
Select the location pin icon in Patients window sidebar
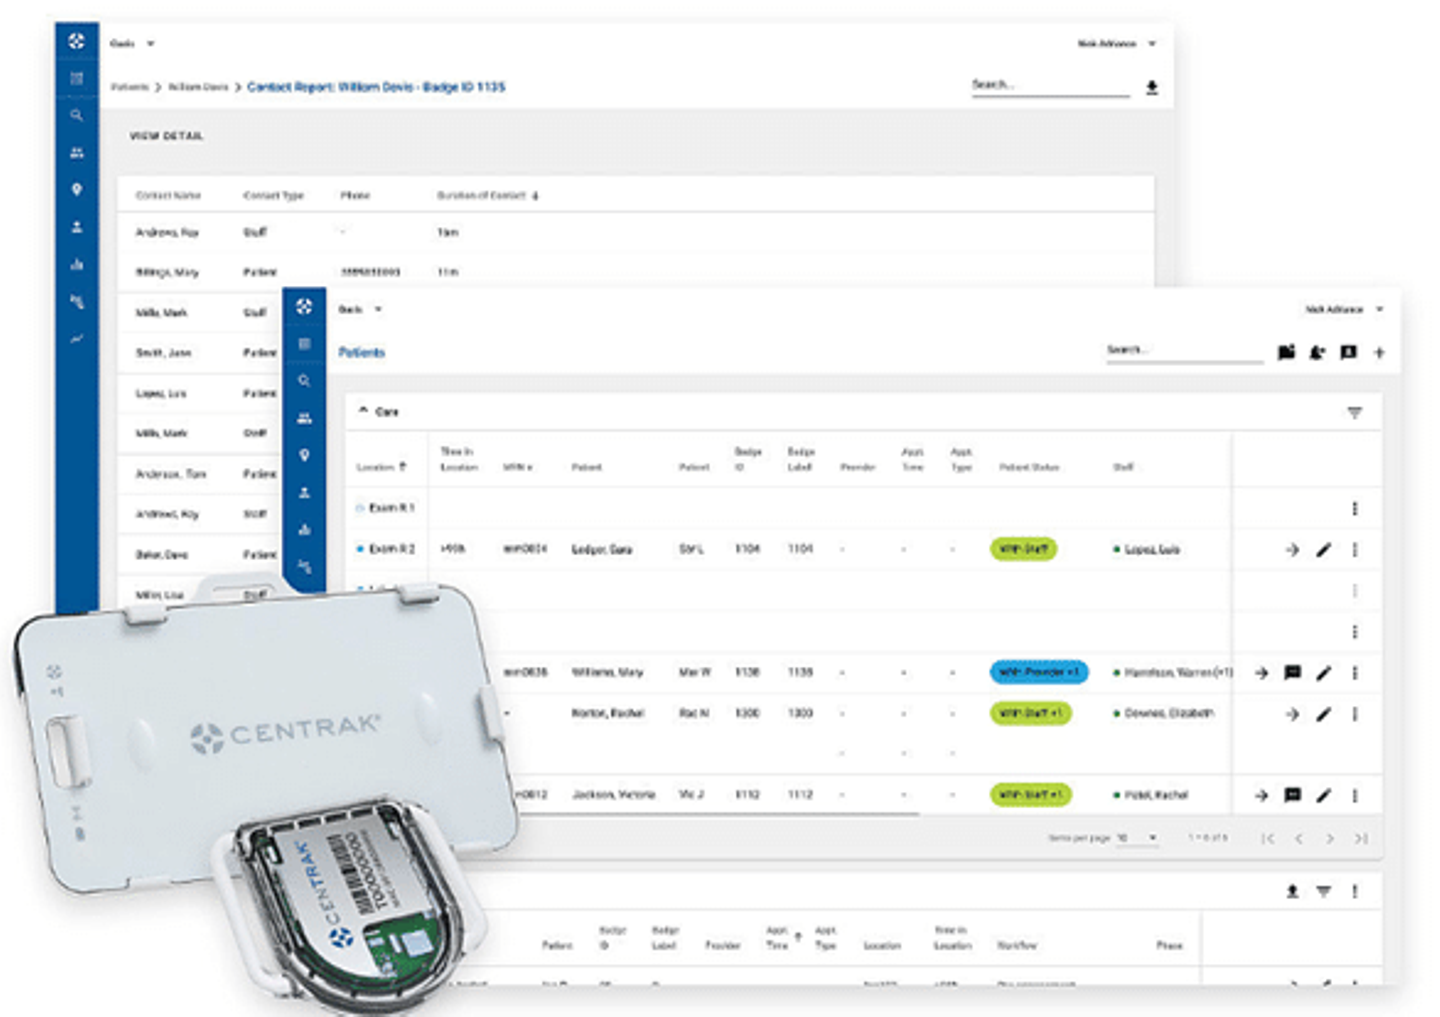304,455
